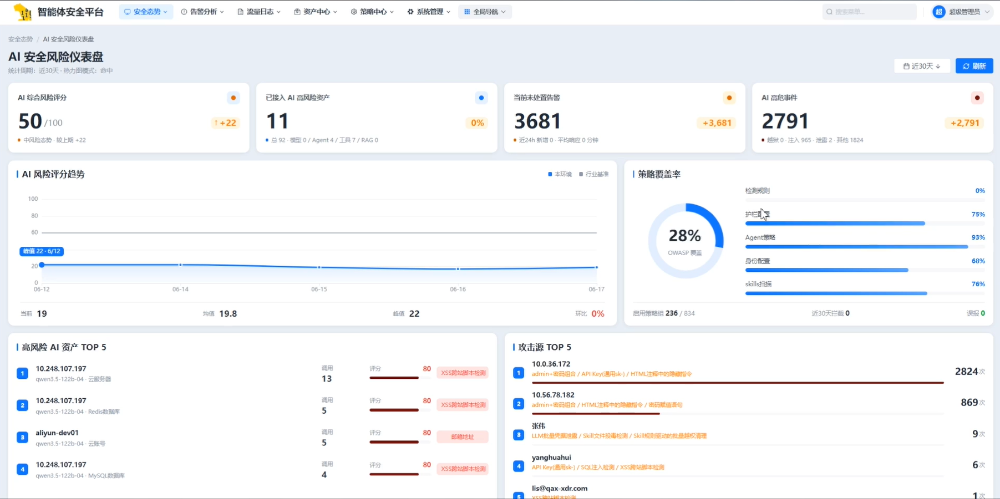Click the 2824 attack count
The width and height of the screenshot is (1000, 499).
966,371
